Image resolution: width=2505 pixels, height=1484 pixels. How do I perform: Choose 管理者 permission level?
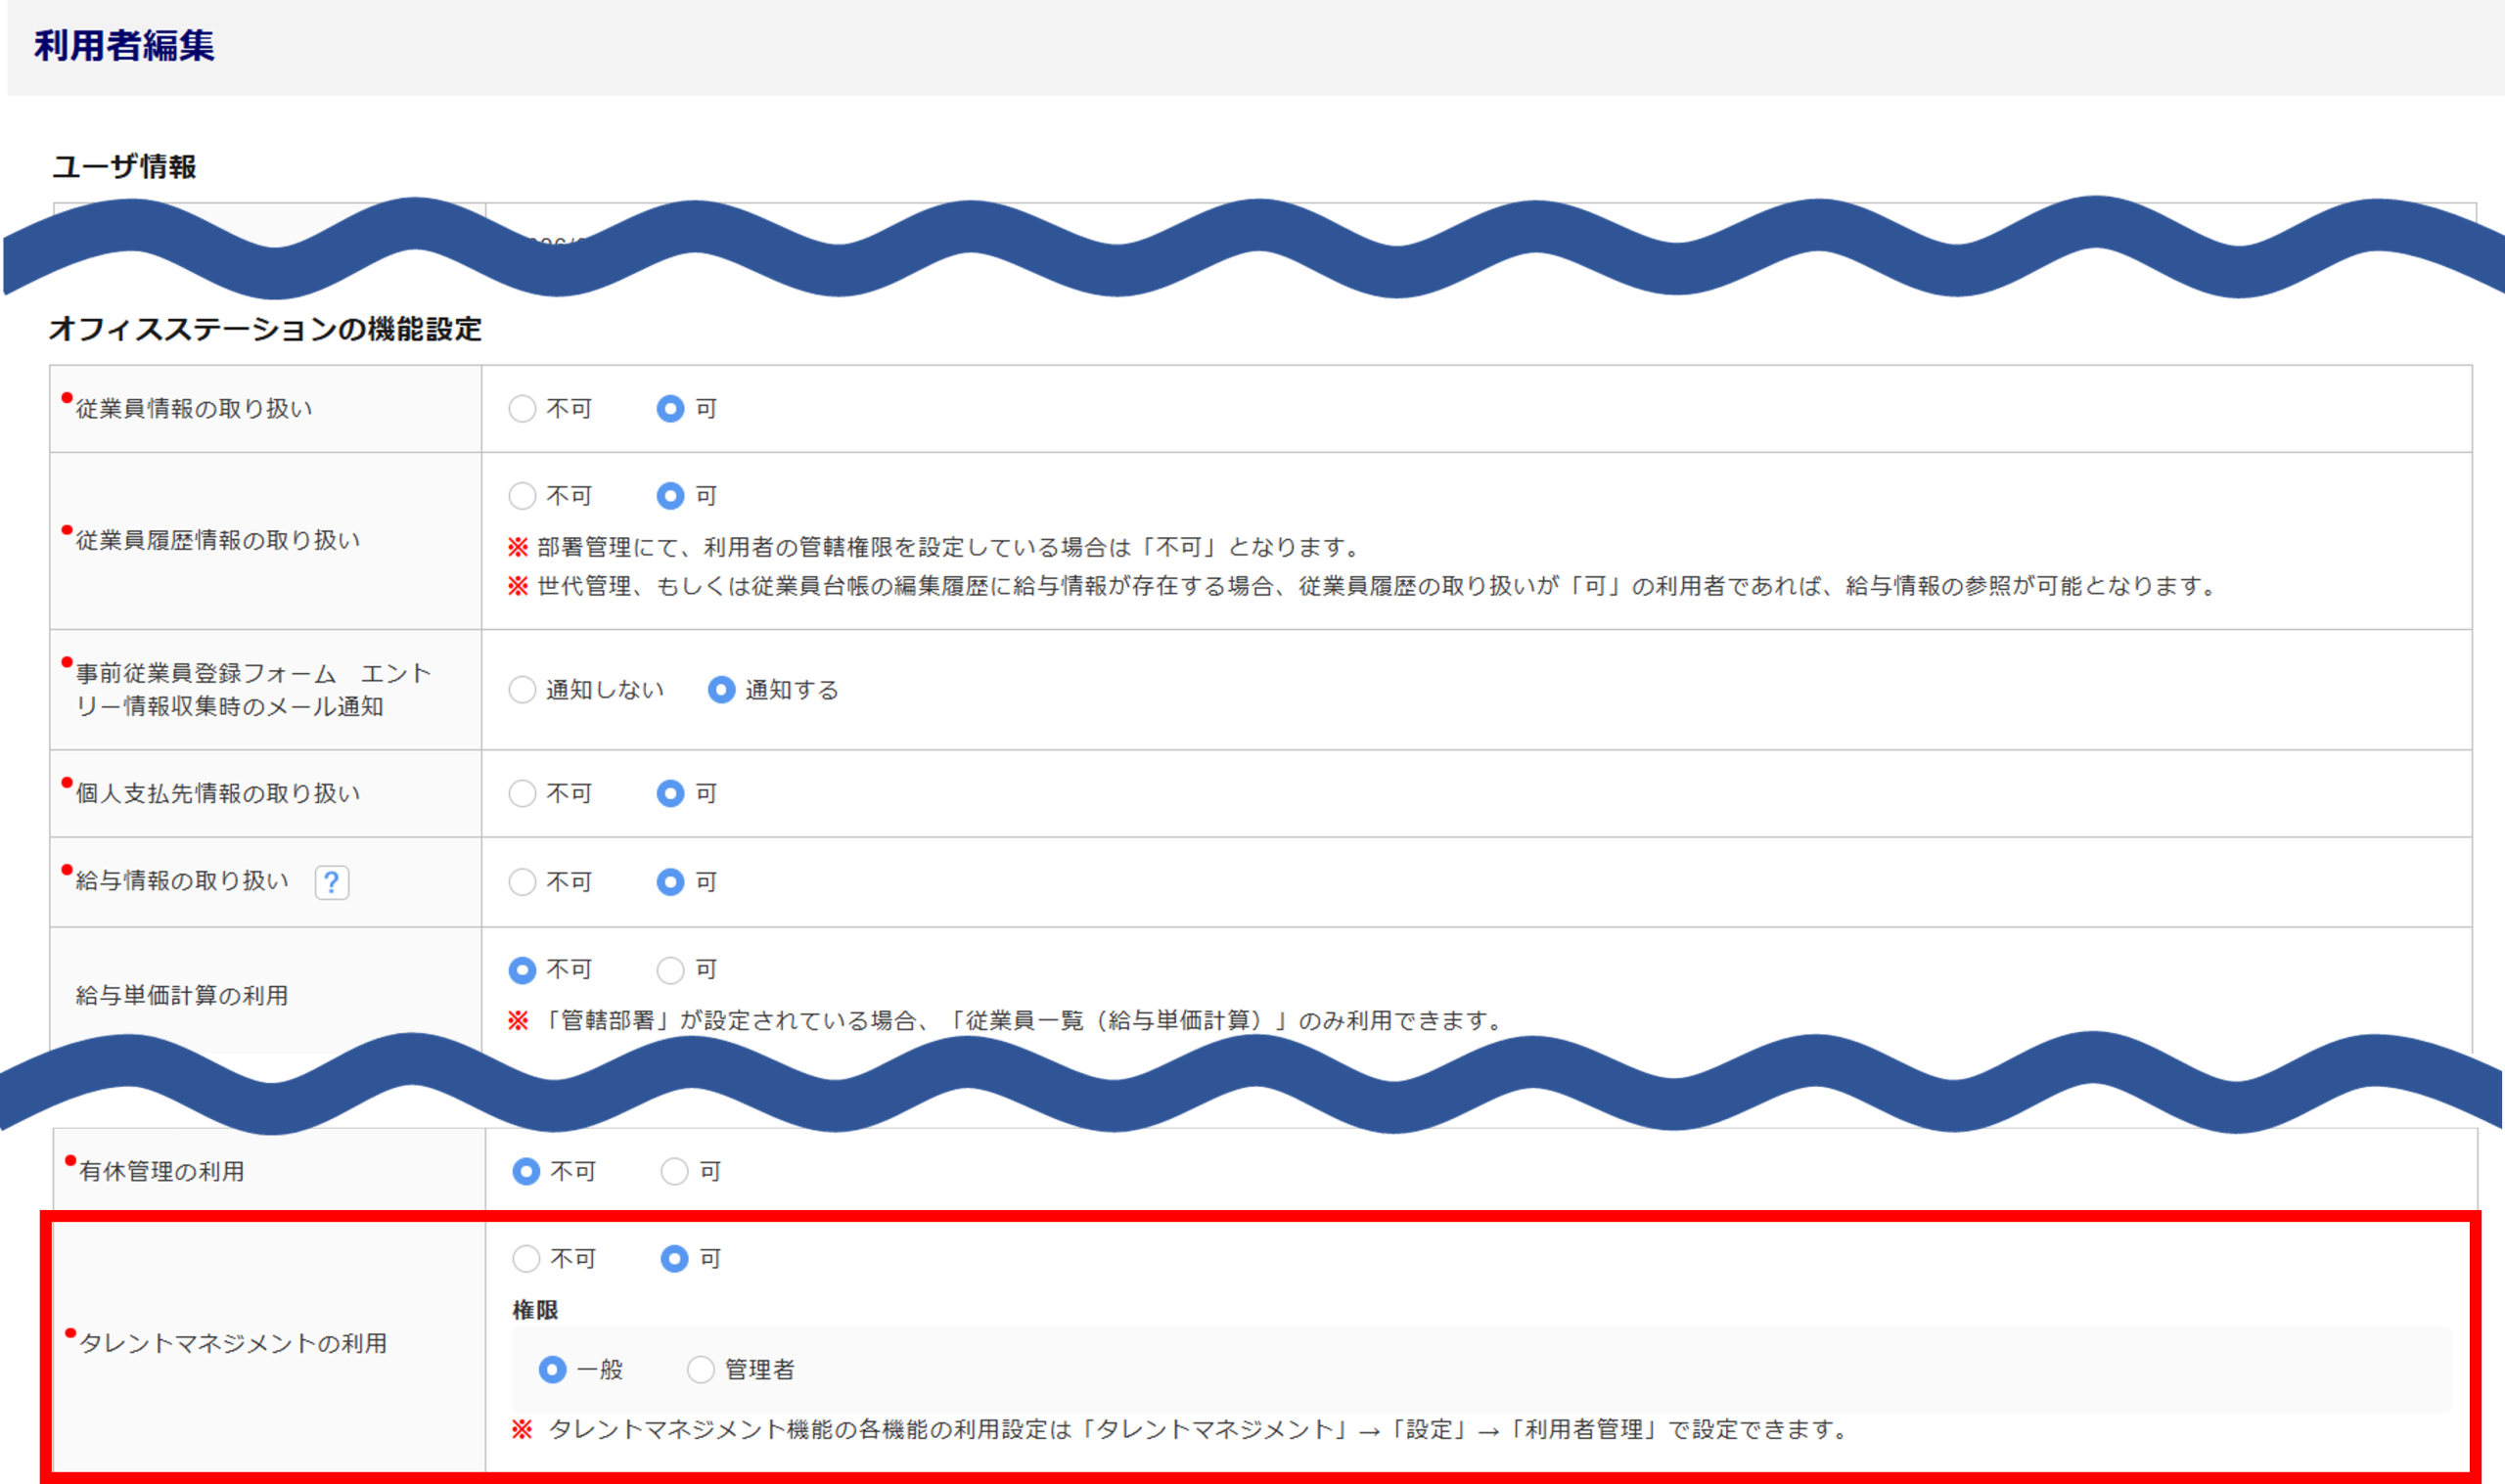700,1369
